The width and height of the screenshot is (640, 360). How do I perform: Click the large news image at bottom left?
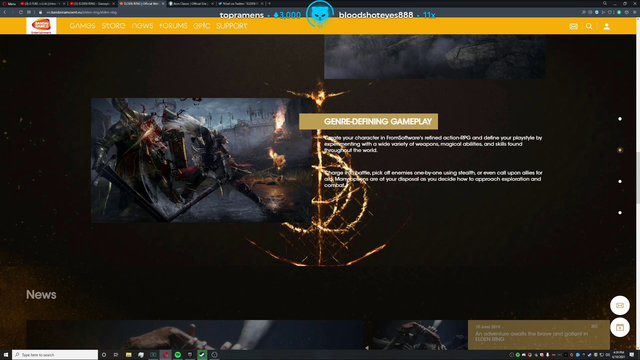tap(195, 335)
